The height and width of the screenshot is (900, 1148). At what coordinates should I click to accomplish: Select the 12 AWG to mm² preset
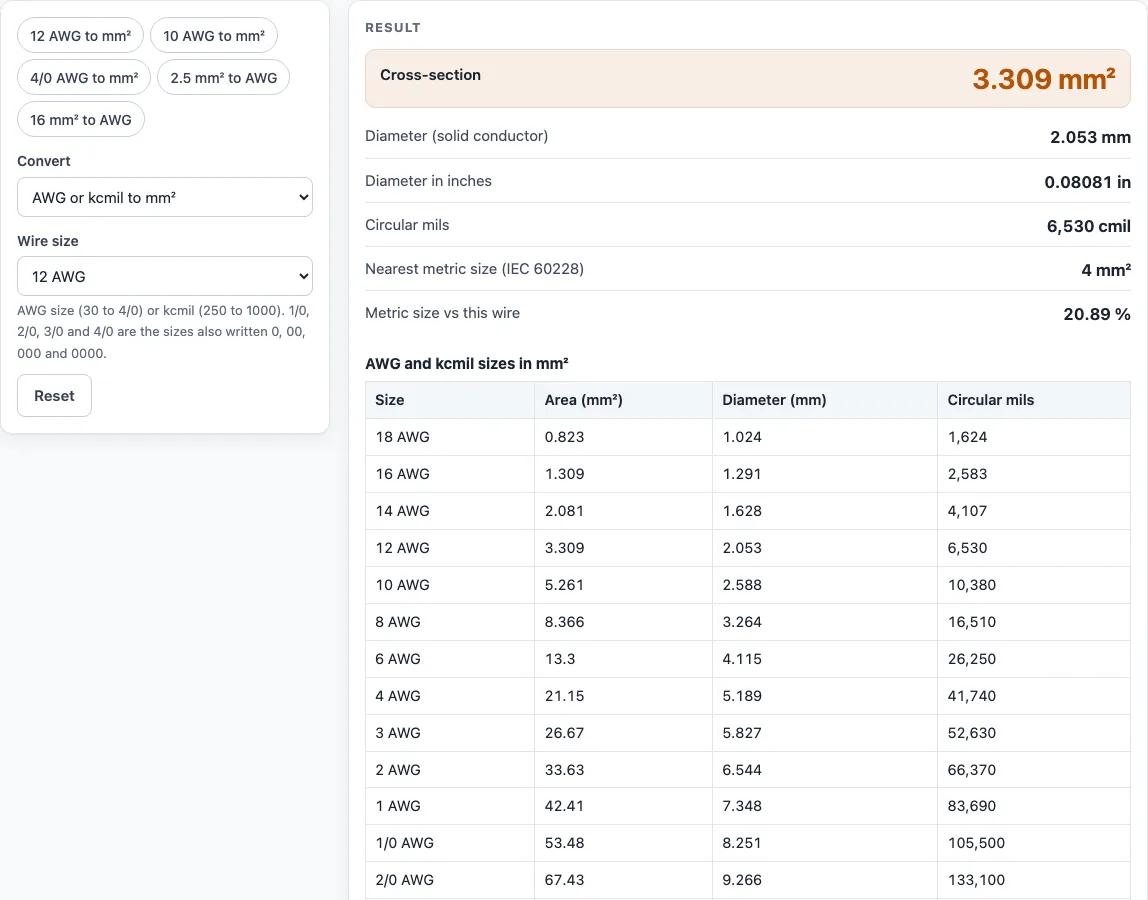(81, 35)
